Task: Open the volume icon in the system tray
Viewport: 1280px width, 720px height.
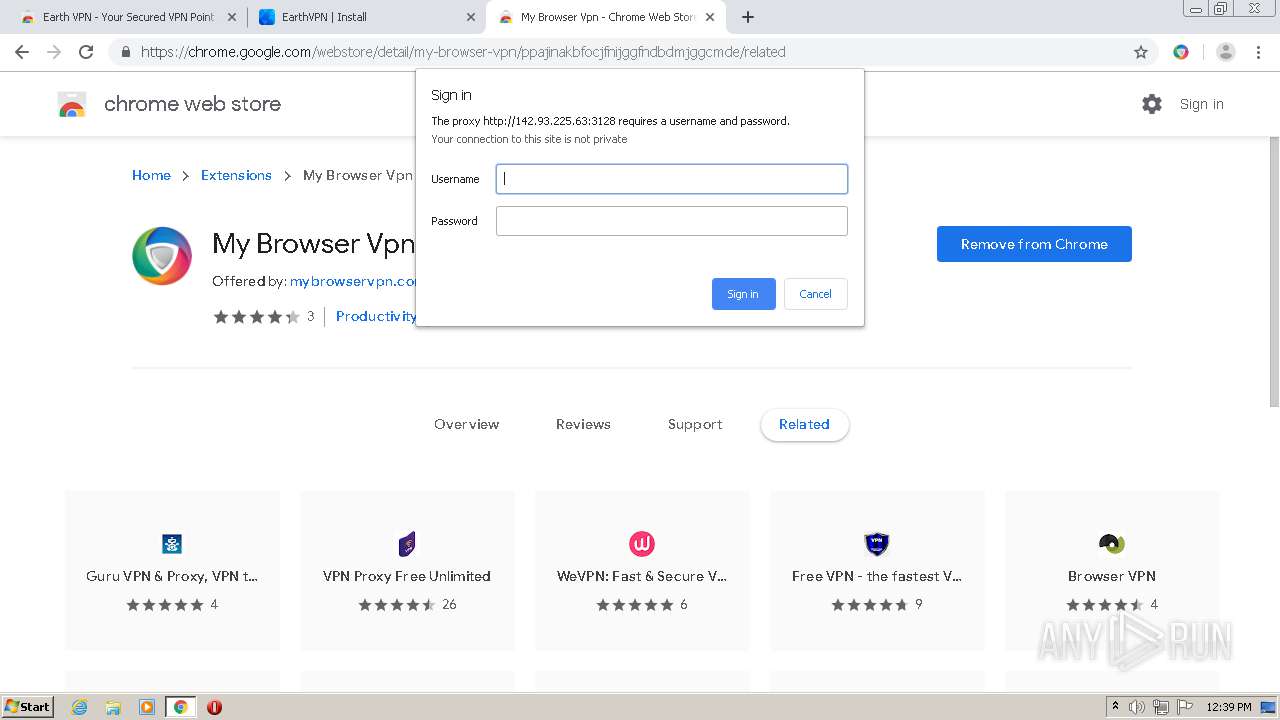Action: (x=1137, y=707)
